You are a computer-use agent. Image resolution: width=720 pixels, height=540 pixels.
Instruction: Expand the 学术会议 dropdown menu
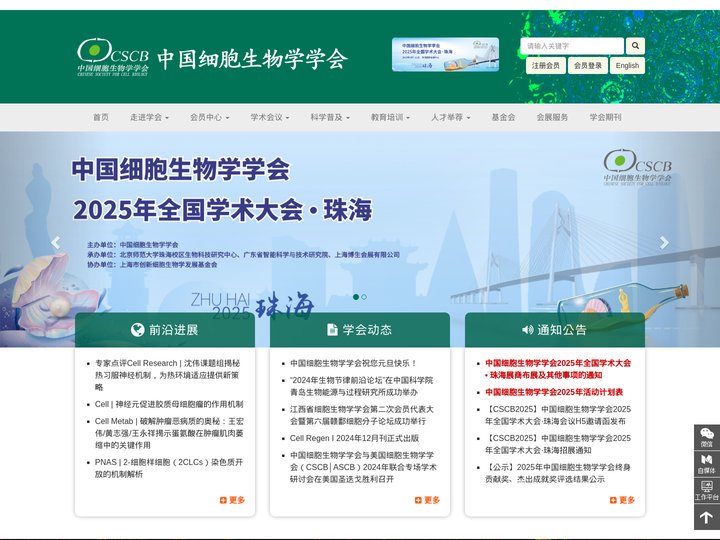coord(270,118)
